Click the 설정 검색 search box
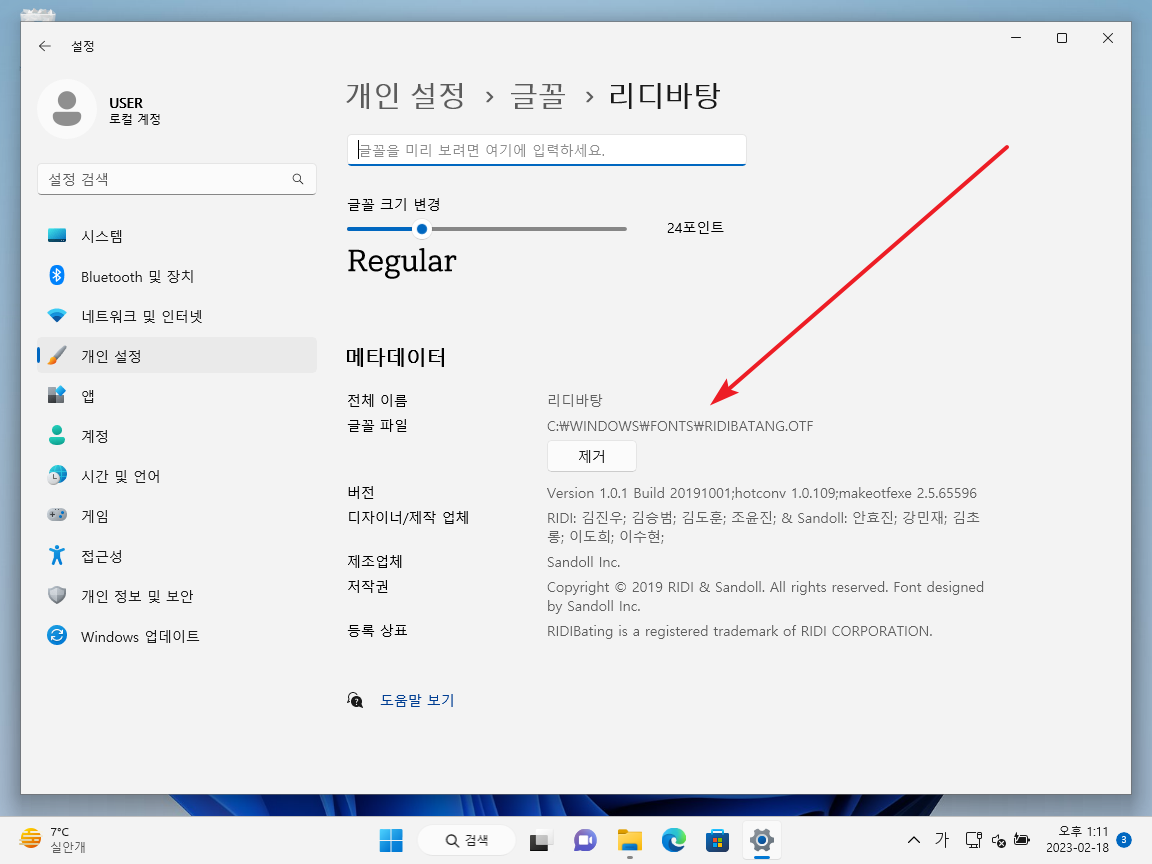This screenshot has width=1152, height=864. [x=177, y=179]
